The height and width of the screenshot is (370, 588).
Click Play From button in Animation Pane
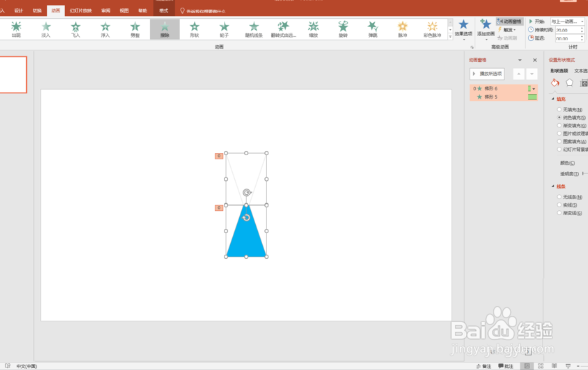click(487, 74)
